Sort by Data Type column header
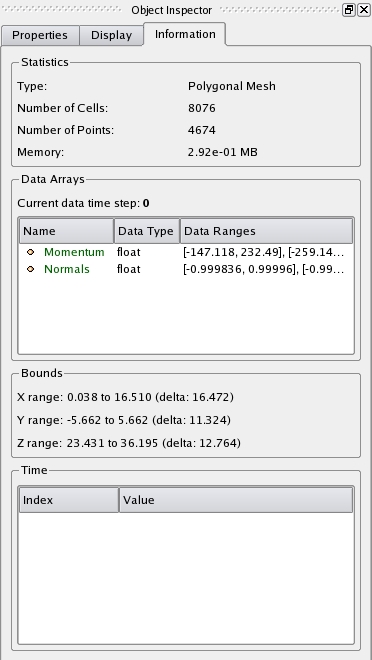This screenshot has height=660, width=372. (x=147, y=231)
